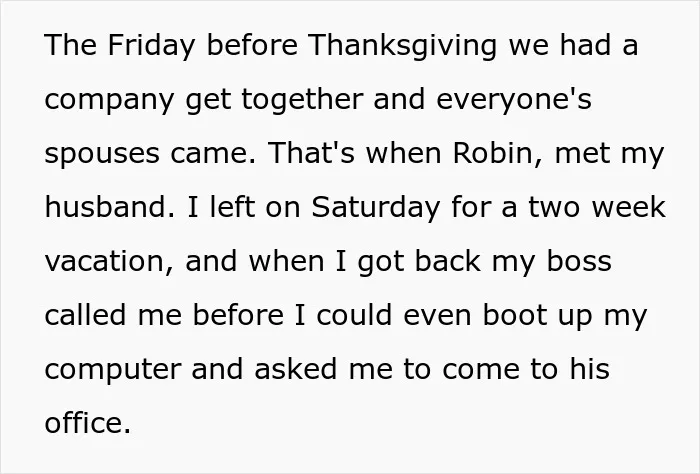Click the word "computer" on the seventh line
Image resolution: width=700 pixels, height=474 pixels.
point(113,370)
